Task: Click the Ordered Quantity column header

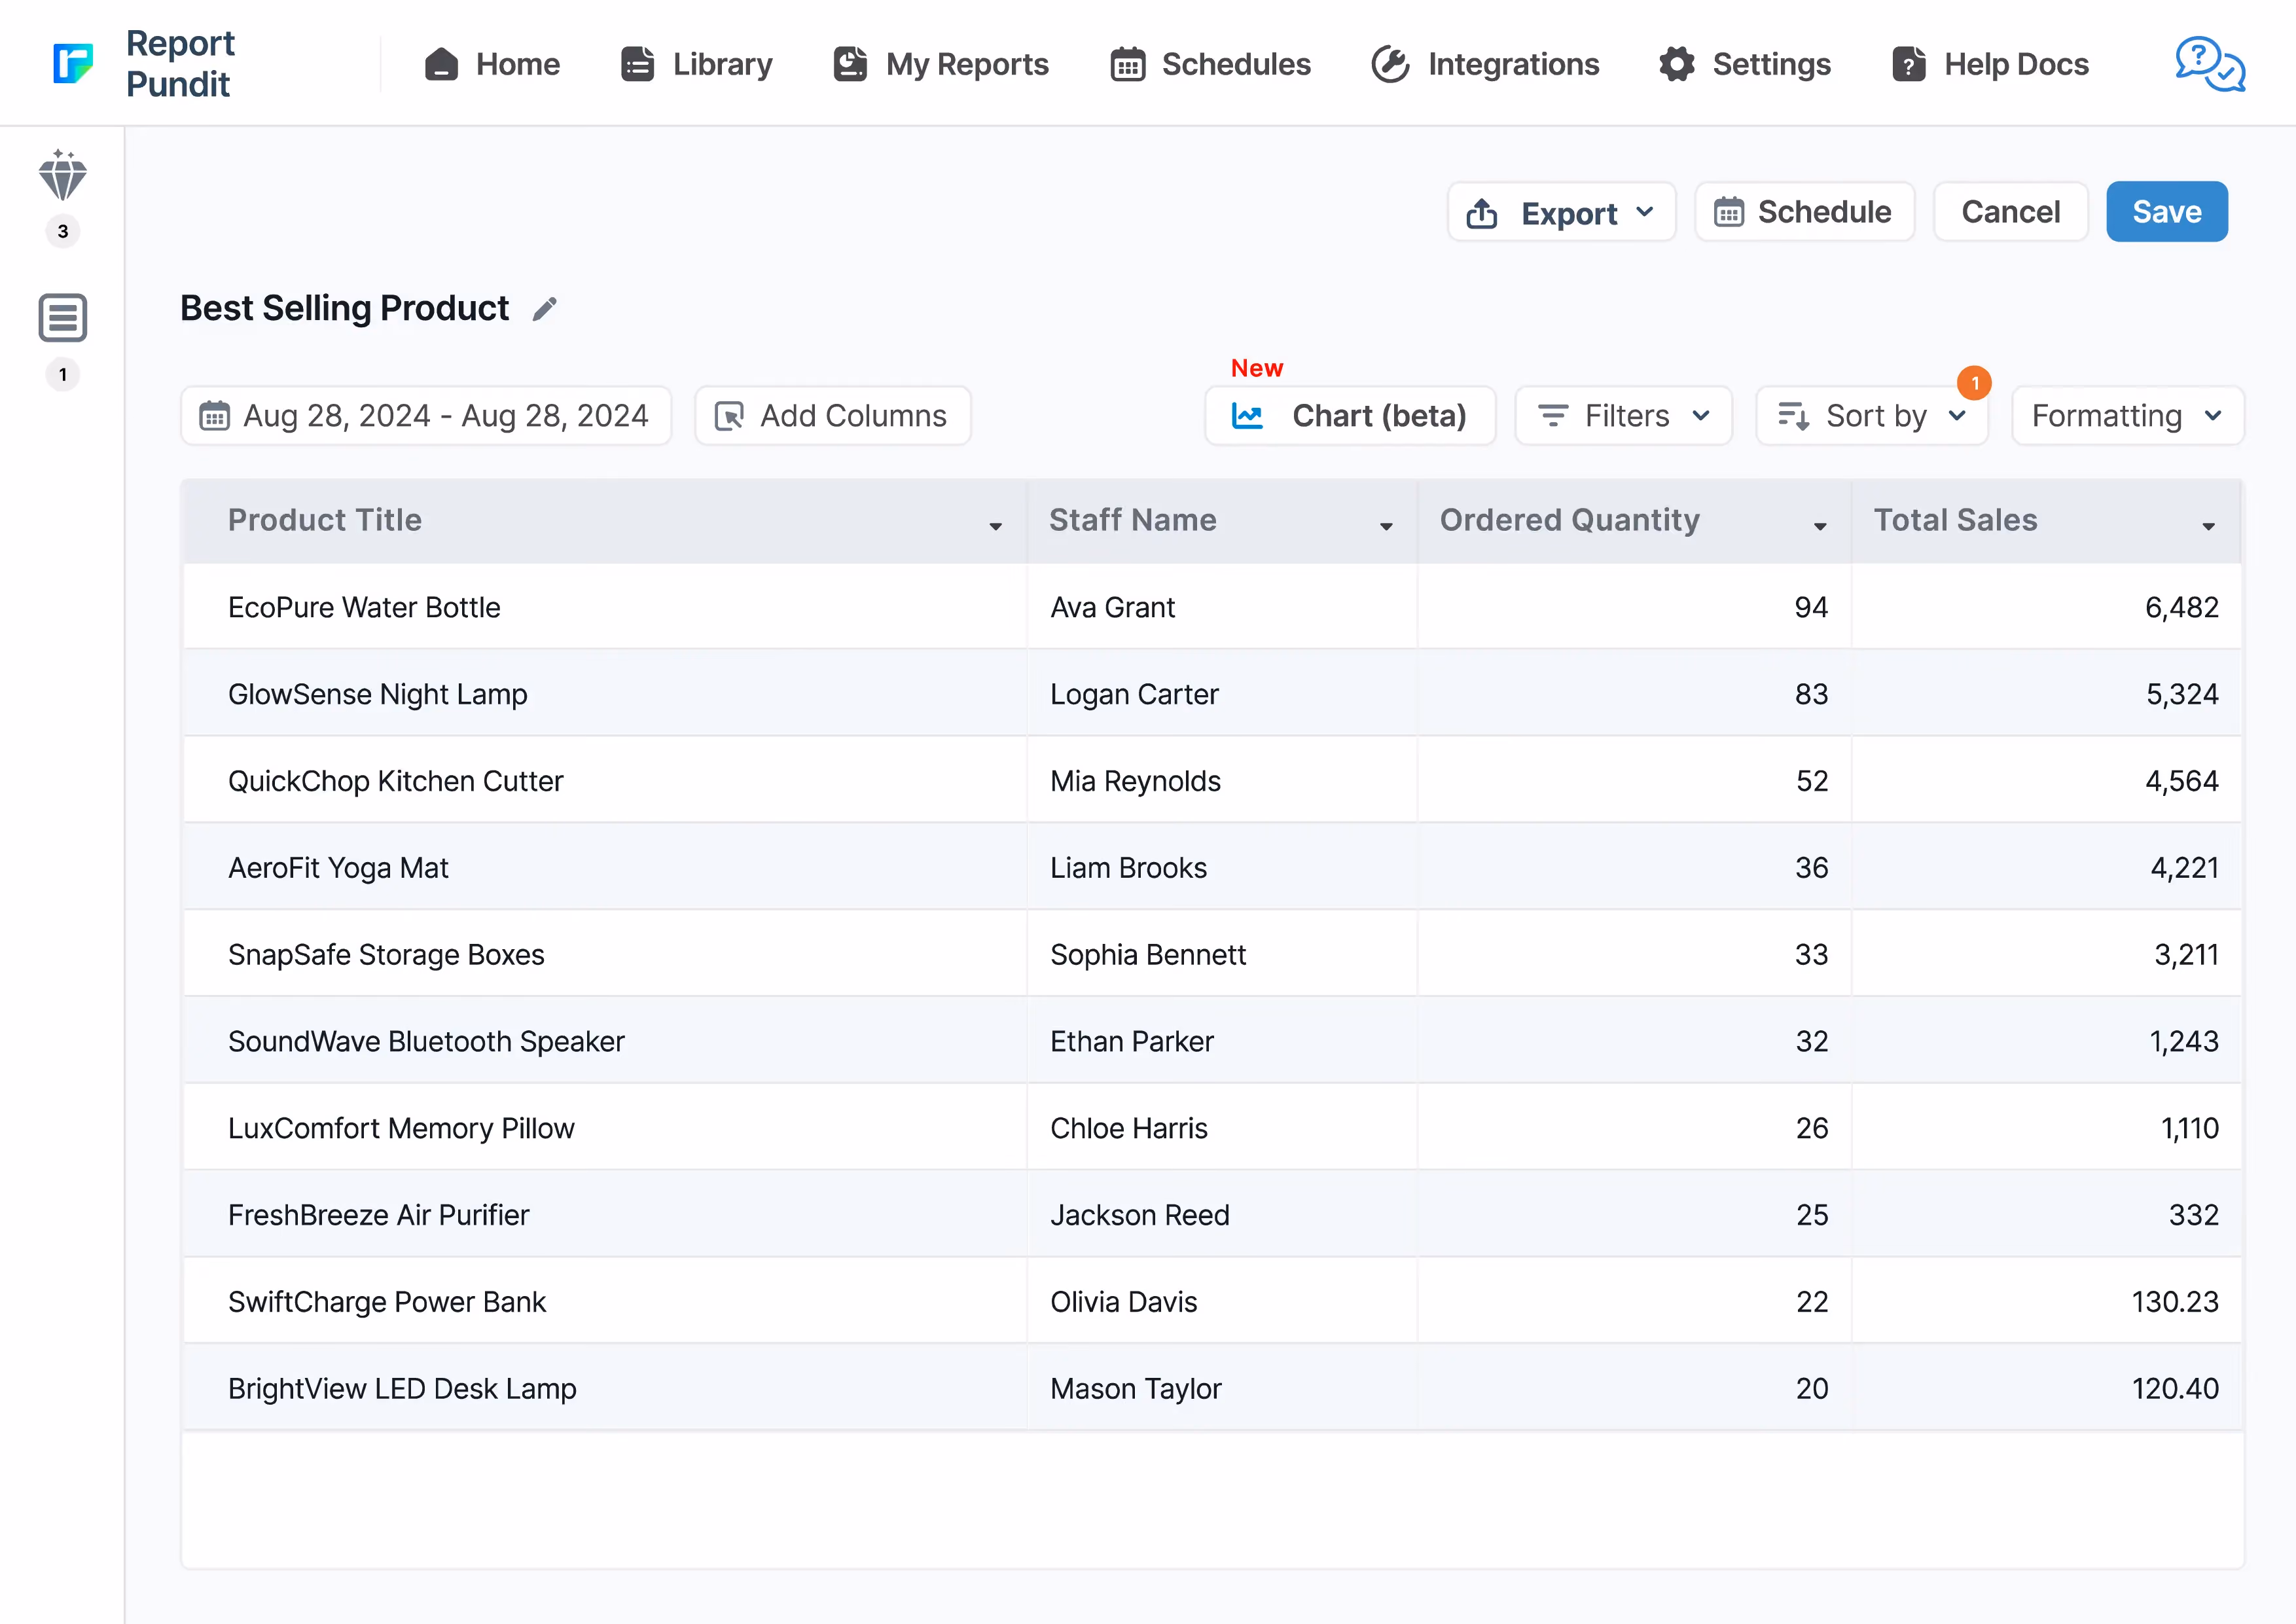Action: click(1634, 521)
